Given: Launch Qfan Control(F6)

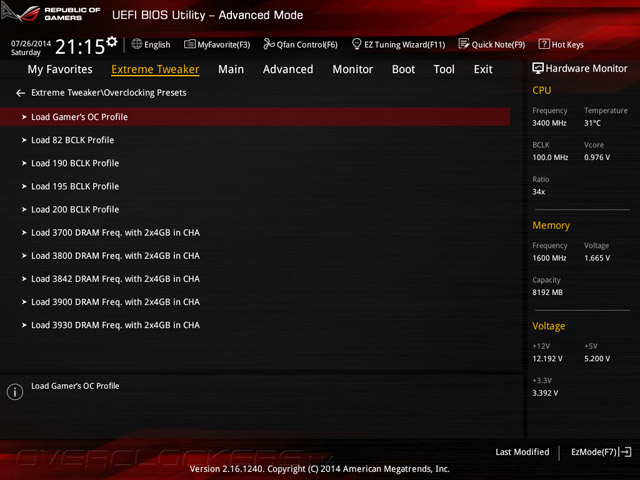Looking at the screenshot, I should (x=307, y=45).
